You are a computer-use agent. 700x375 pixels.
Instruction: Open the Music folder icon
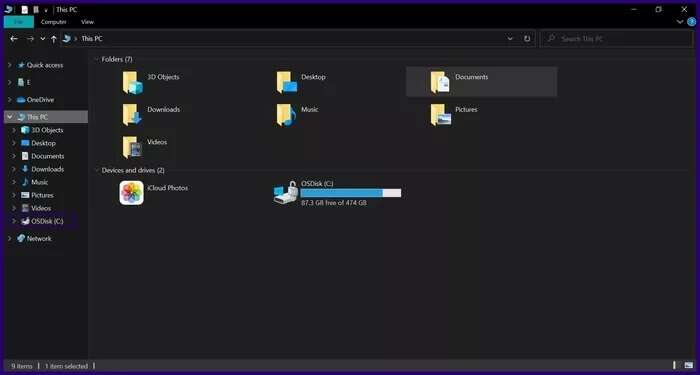(287, 115)
